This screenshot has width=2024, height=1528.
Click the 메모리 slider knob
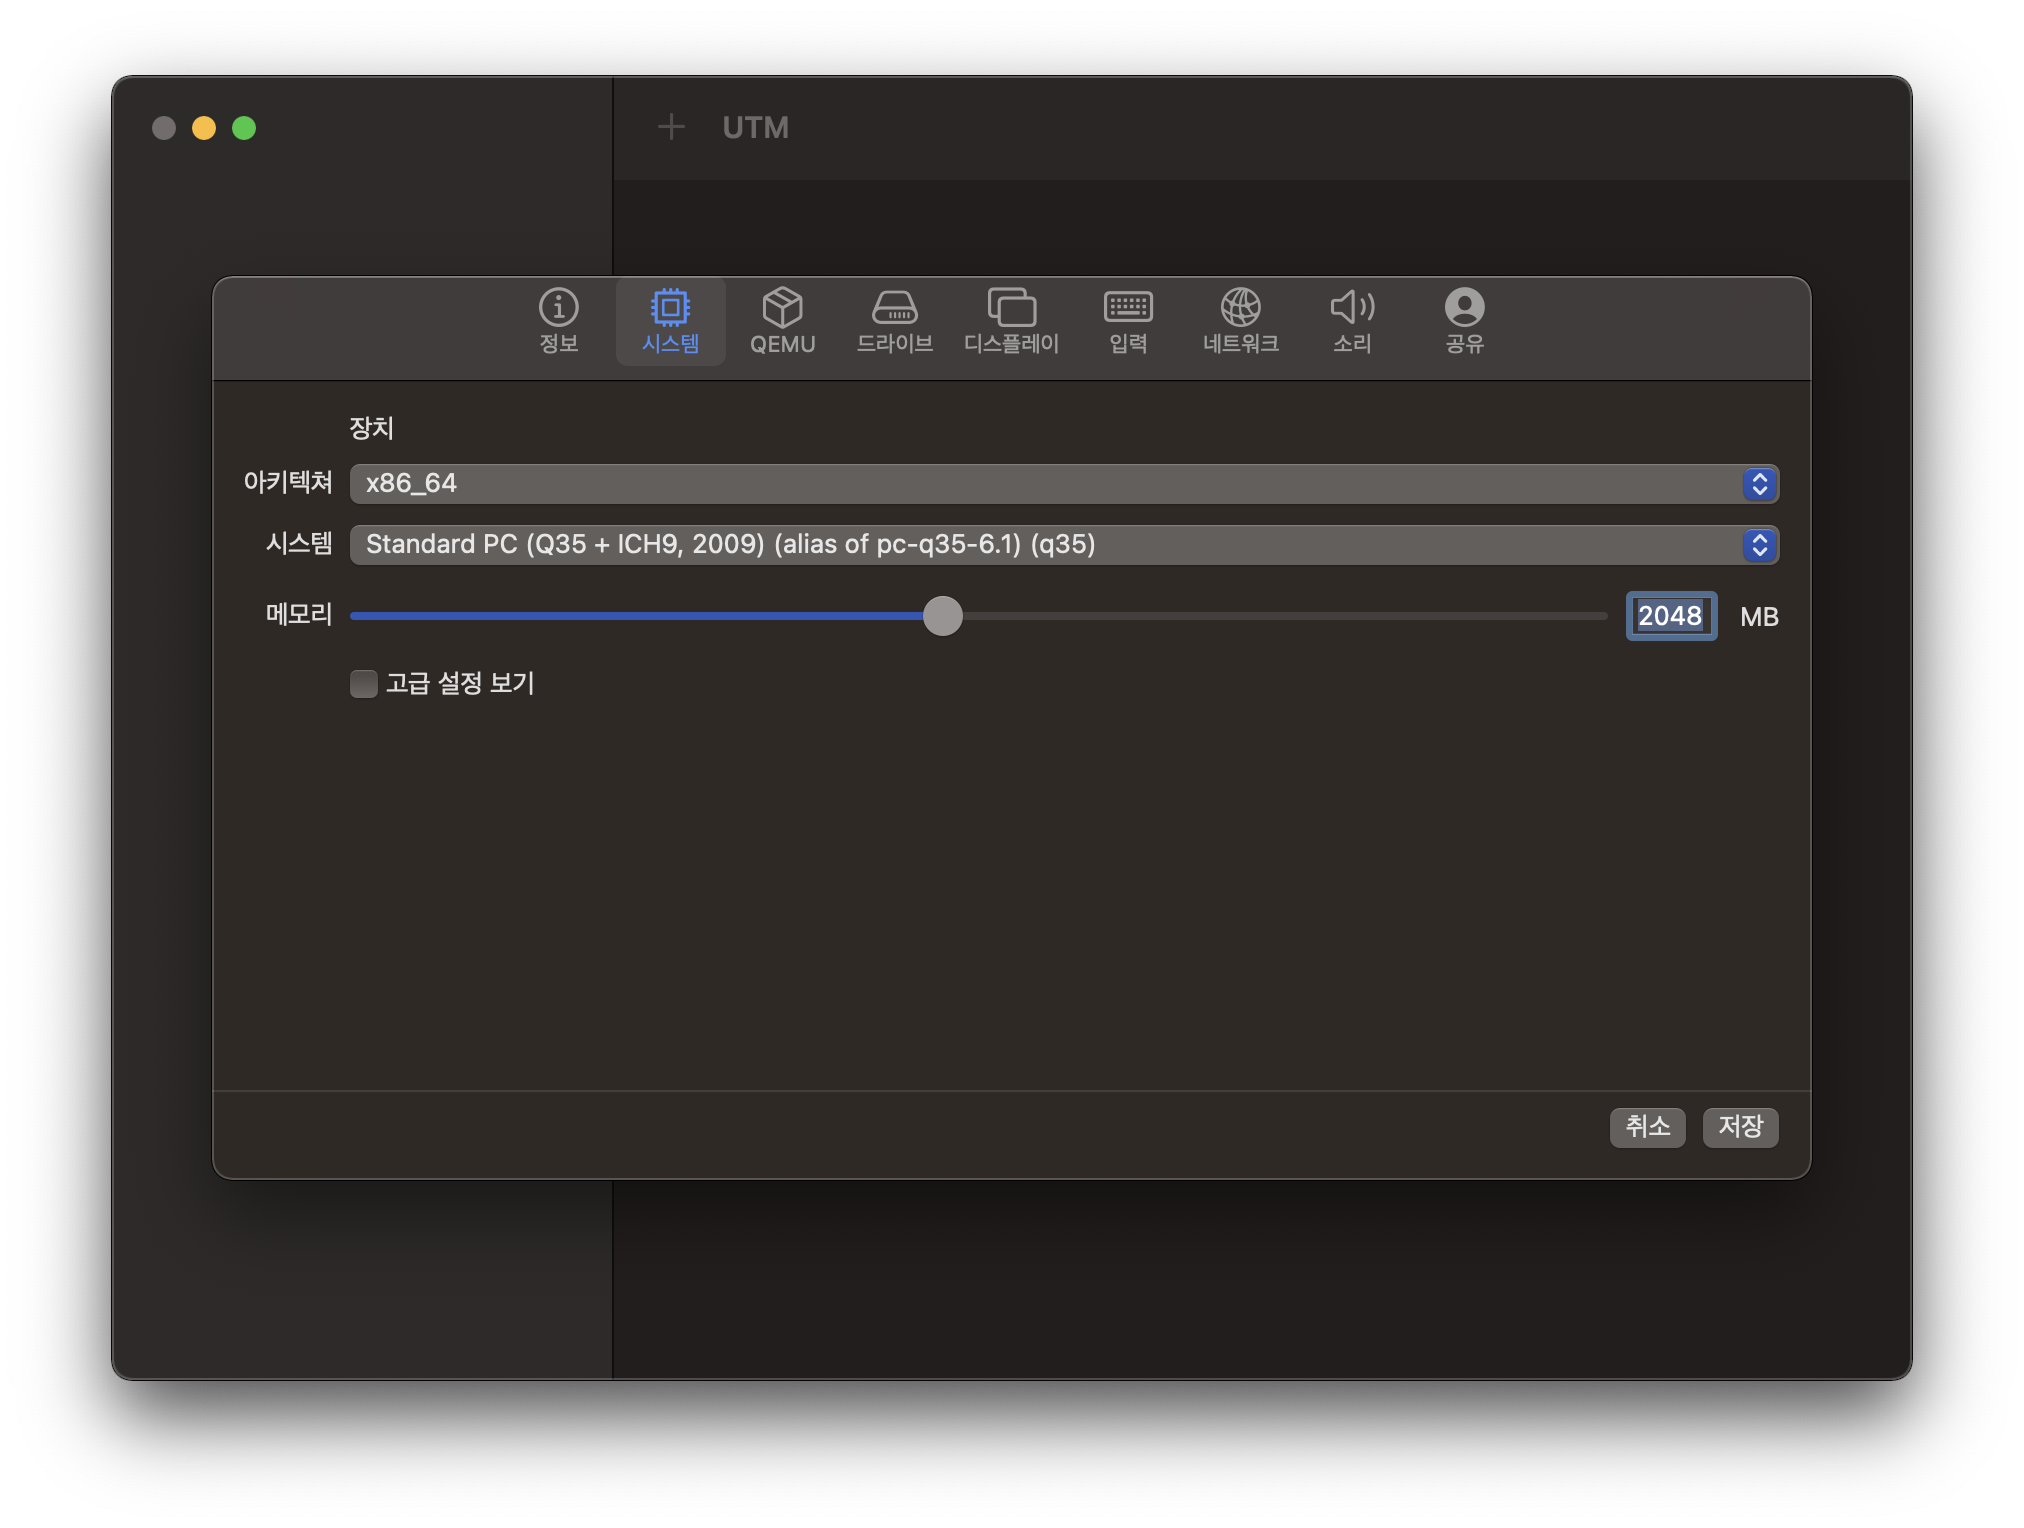(942, 616)
